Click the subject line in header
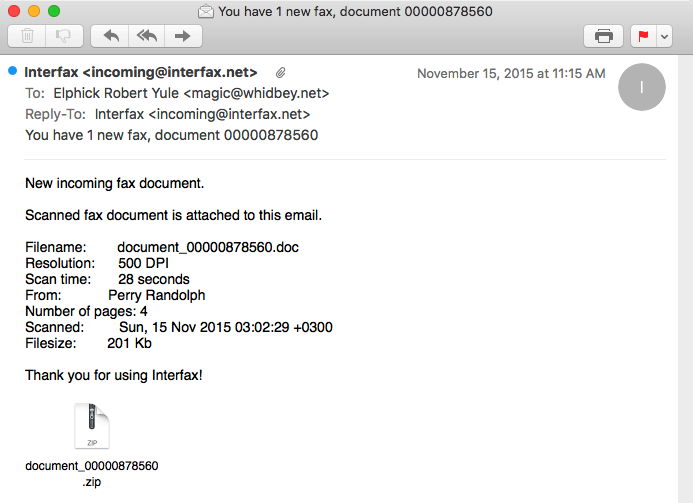This screenshot has width=693, height=503. 171,134
